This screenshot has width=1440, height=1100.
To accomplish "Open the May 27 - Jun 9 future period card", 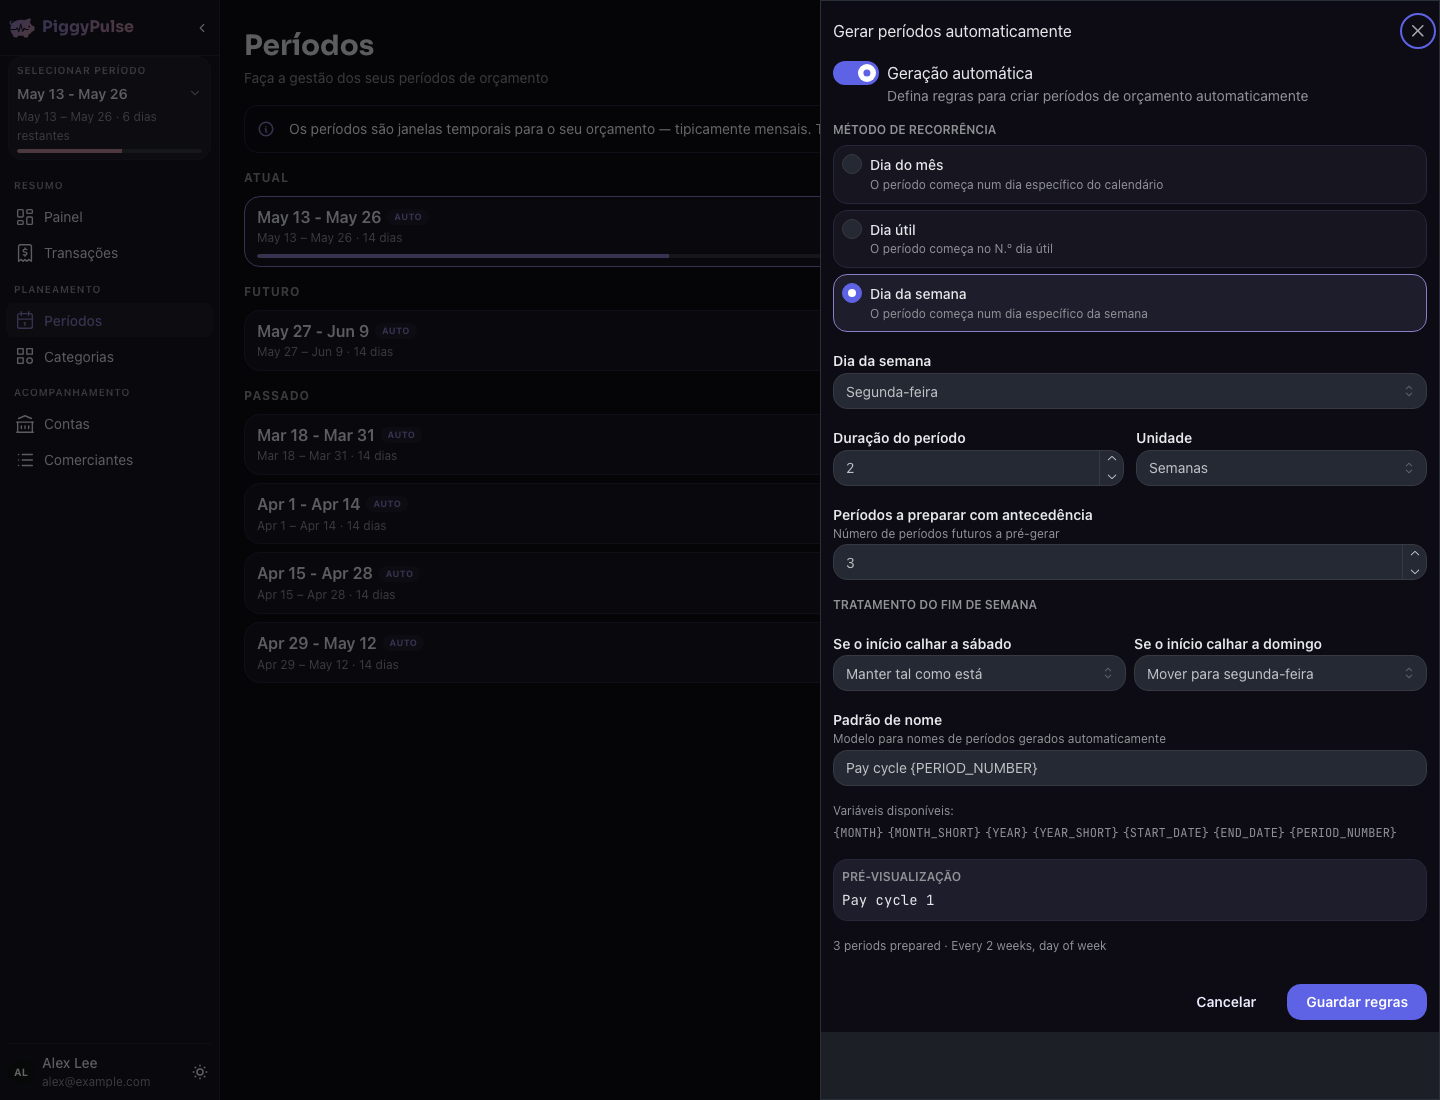I will click(x=532, y=341).
